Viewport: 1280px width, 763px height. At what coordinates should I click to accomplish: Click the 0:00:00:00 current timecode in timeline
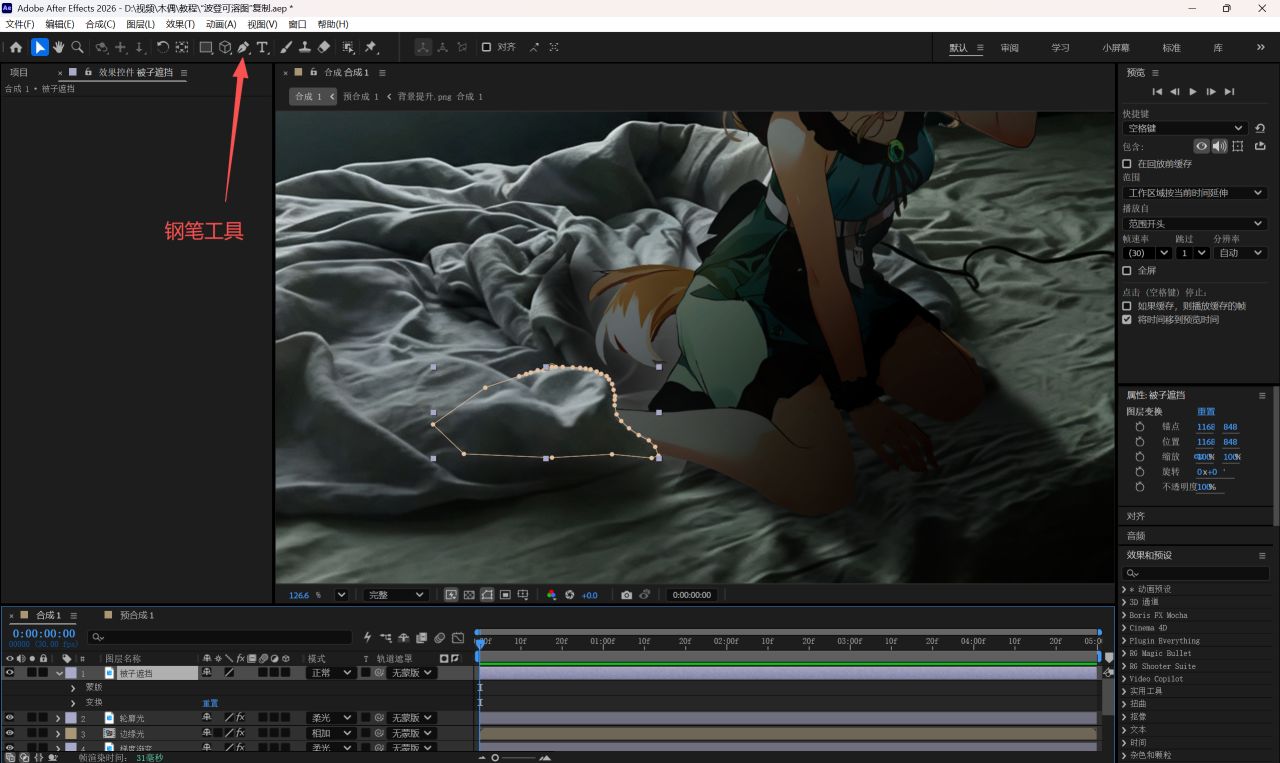pos(44,634)
